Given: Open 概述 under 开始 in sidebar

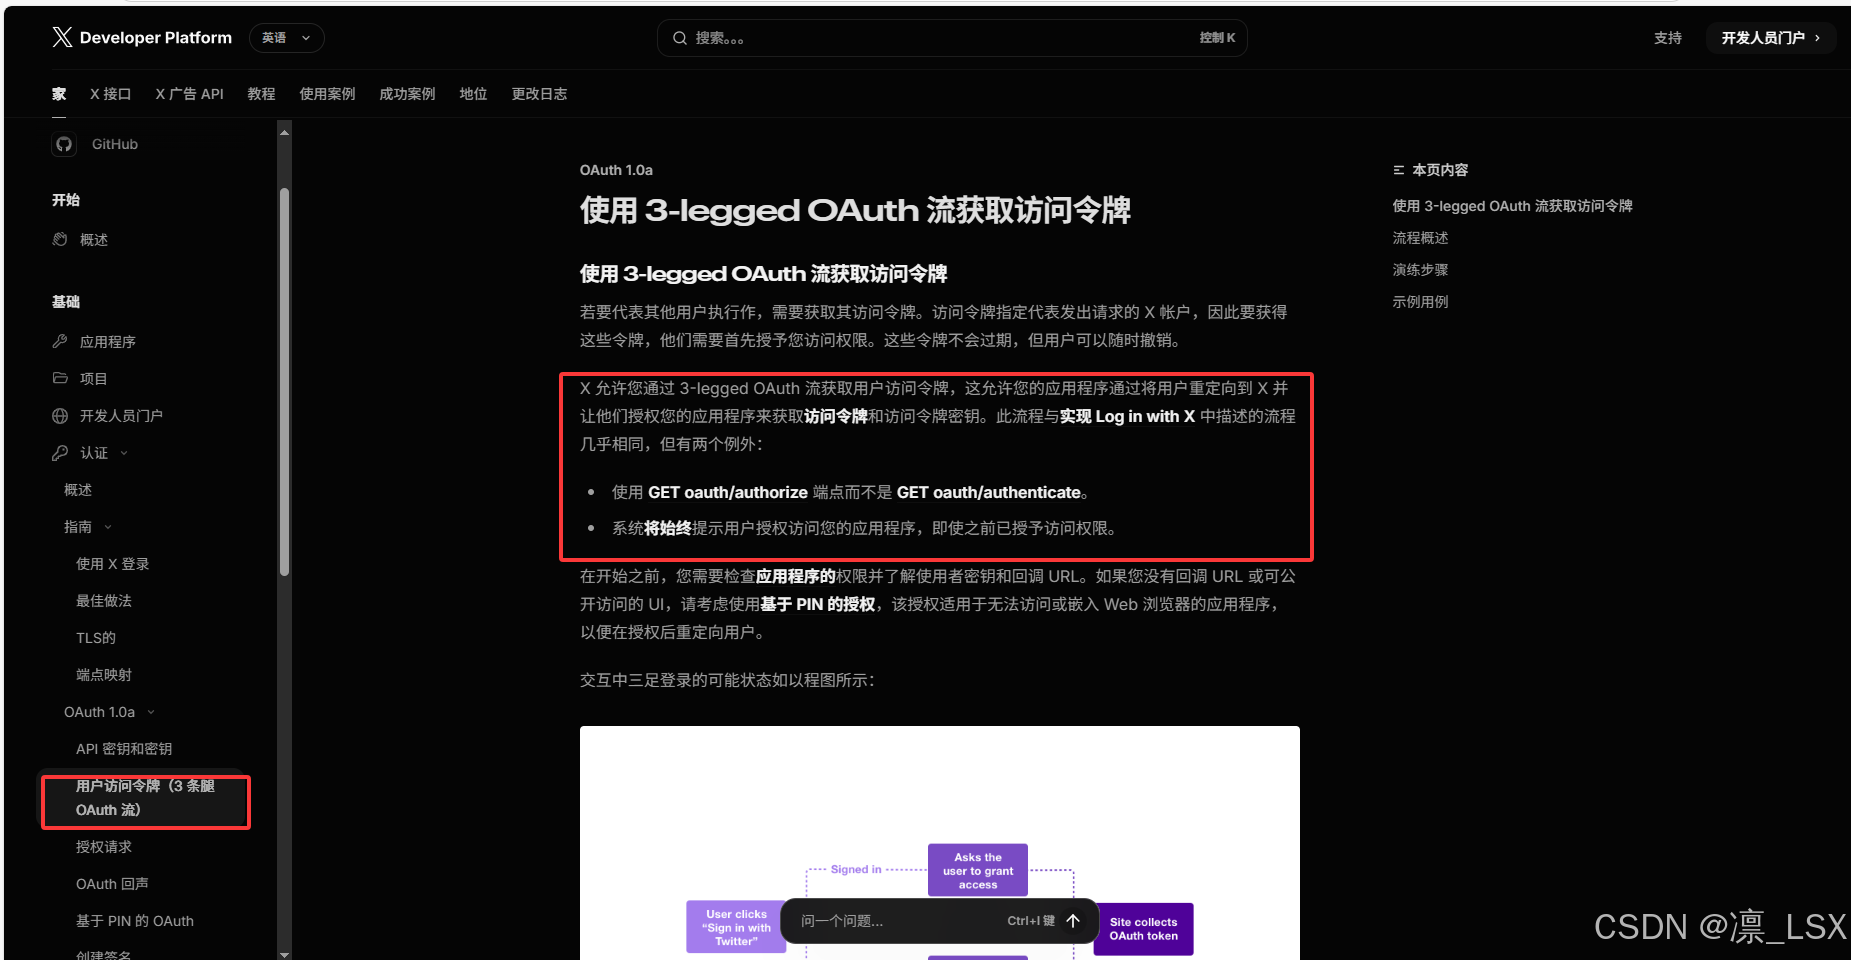Looking at the screenshot, I should (94, 240).
